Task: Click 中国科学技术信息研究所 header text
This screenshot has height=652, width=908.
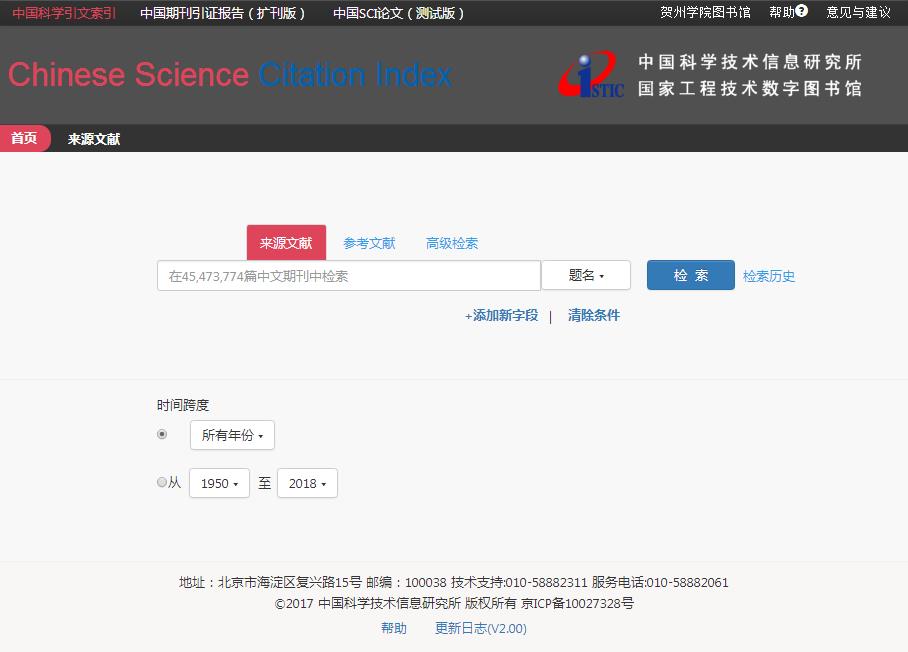Action: 750,61
